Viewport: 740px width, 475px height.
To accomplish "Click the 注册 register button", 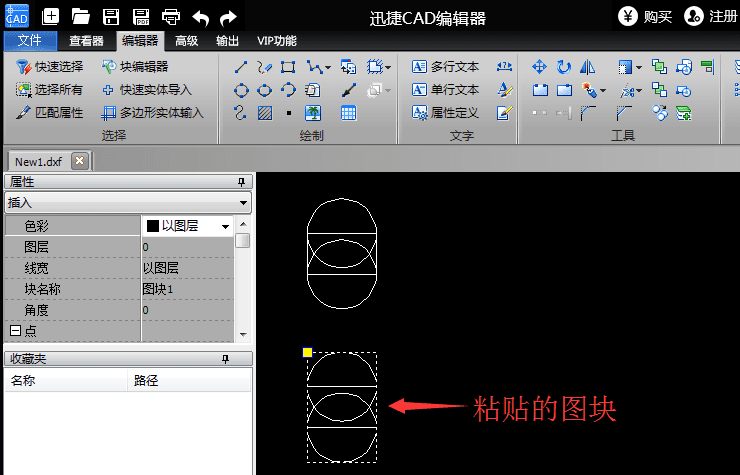I will 711,17.
